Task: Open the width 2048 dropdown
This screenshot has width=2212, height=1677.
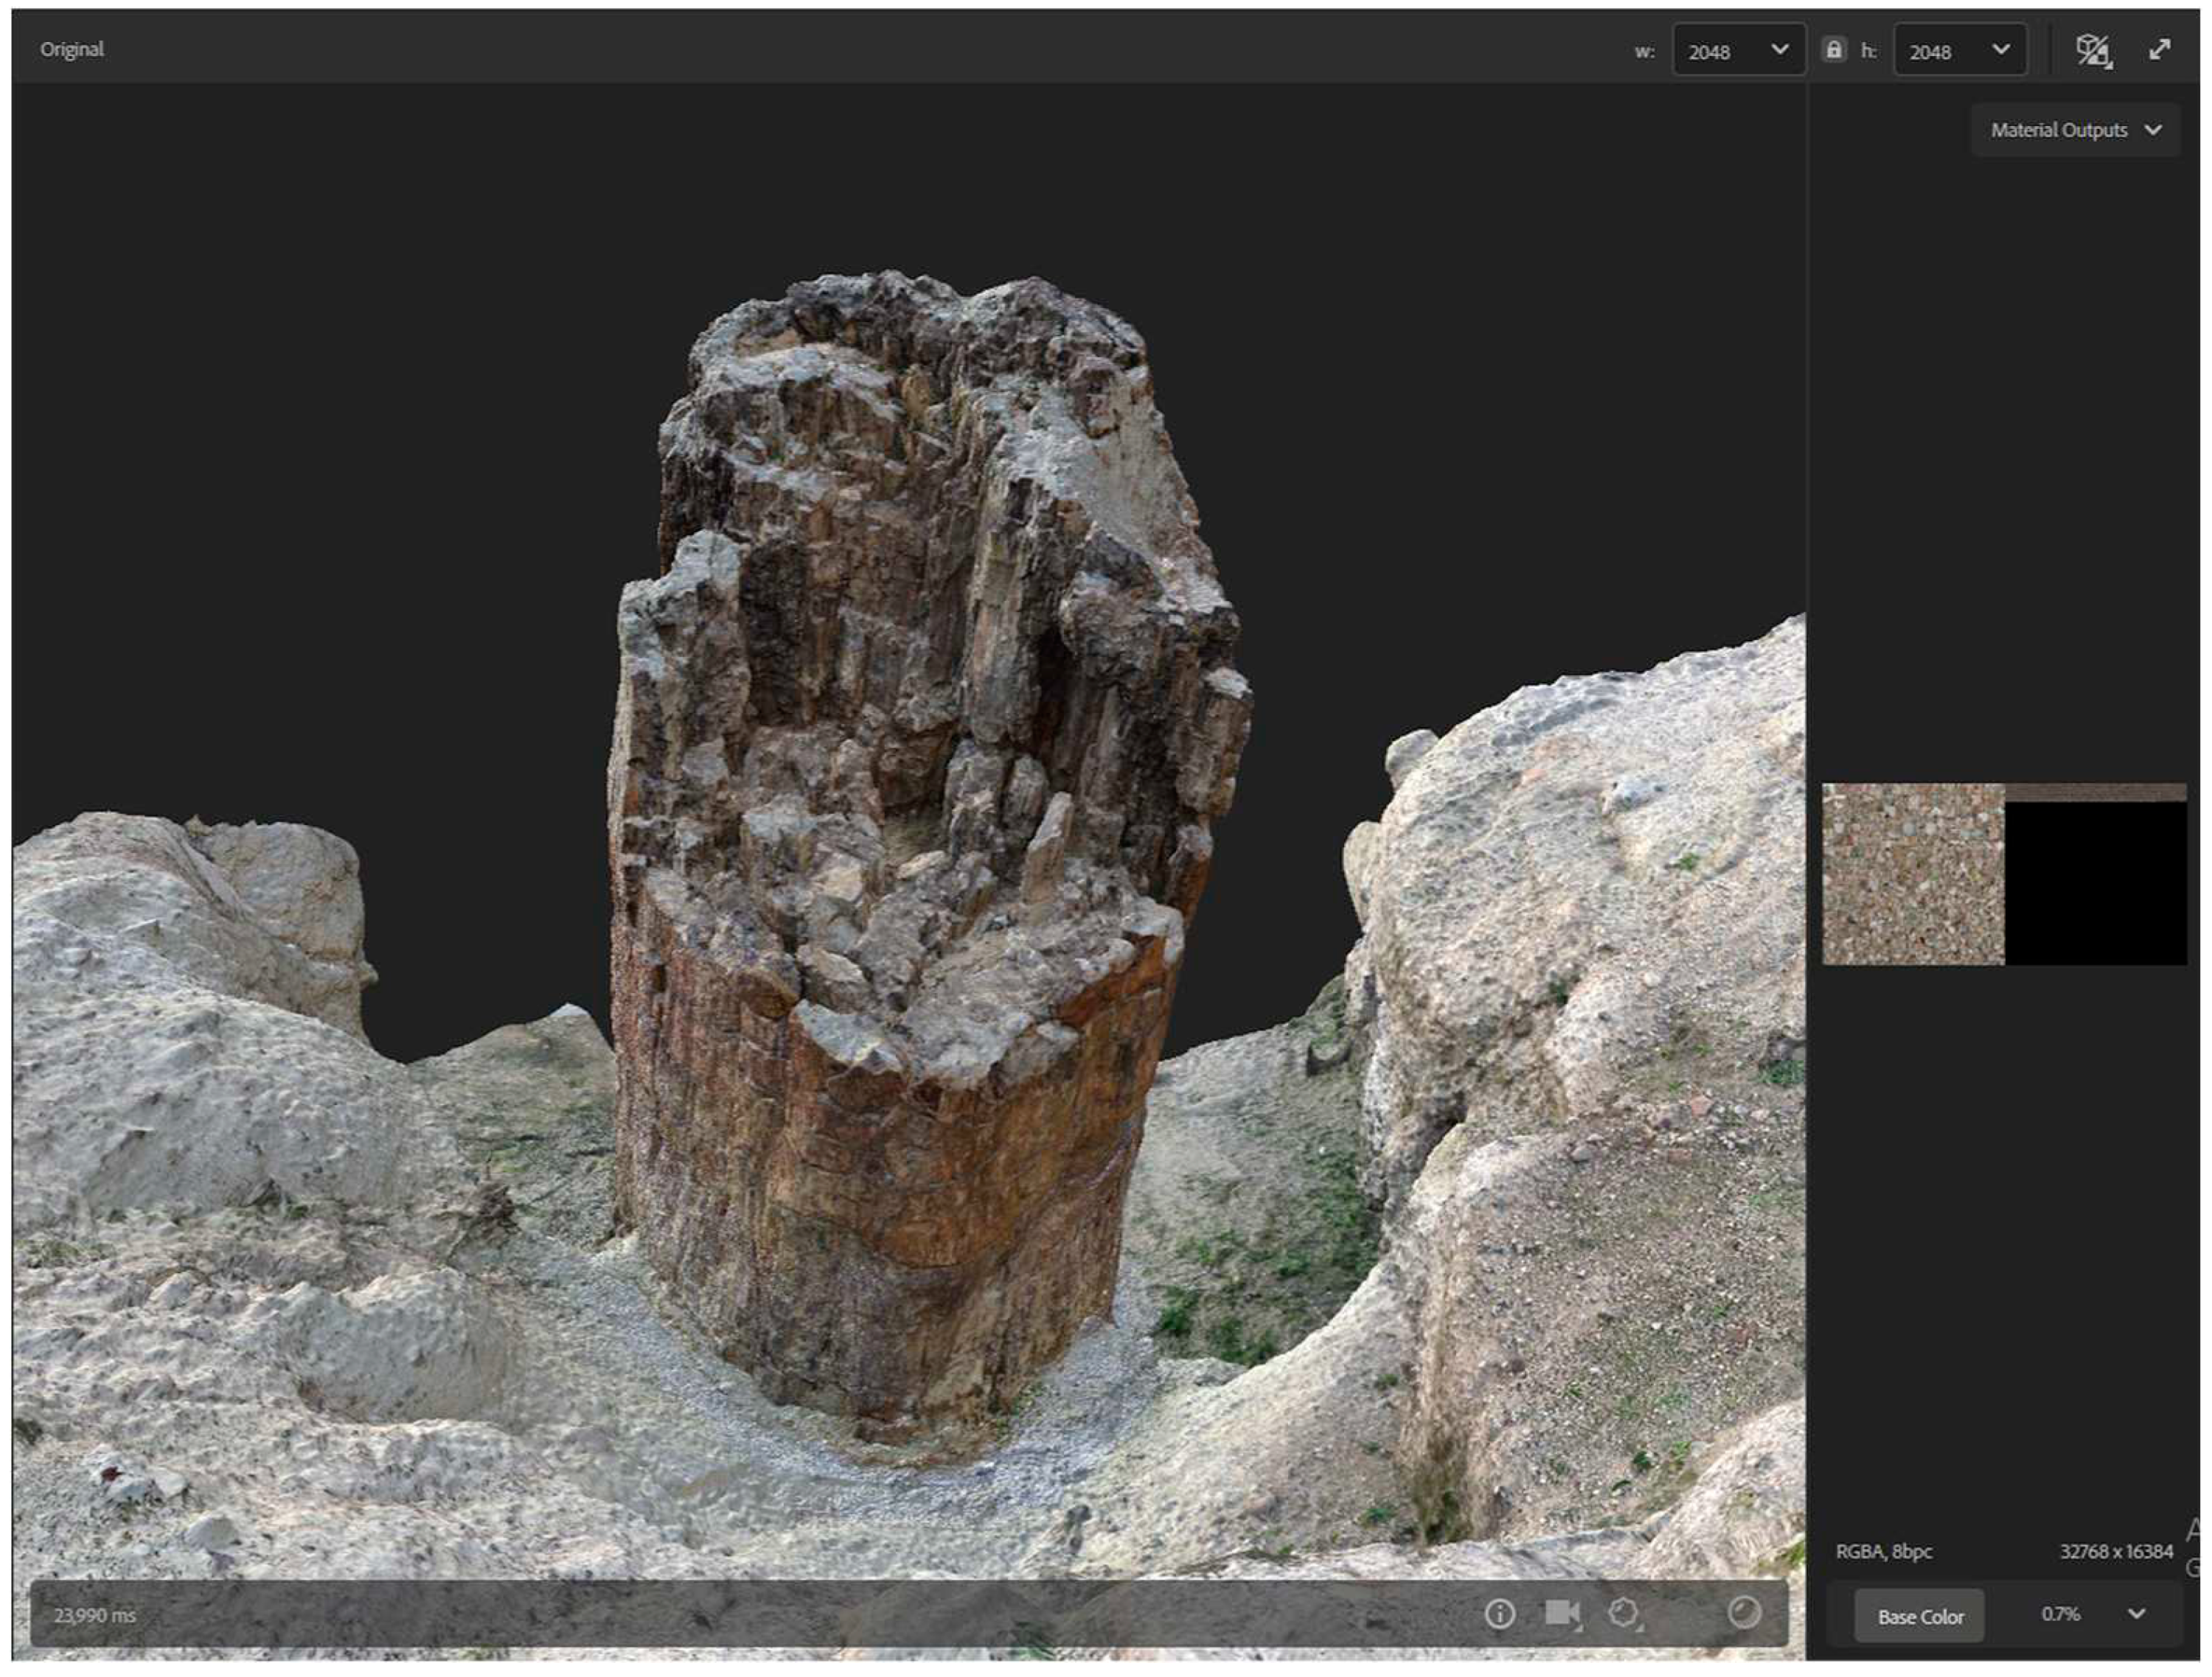Action: click(1739, 51)
